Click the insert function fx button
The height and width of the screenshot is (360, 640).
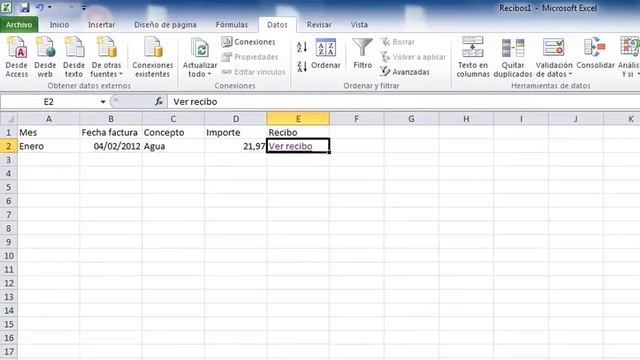[x=158, y=102]
